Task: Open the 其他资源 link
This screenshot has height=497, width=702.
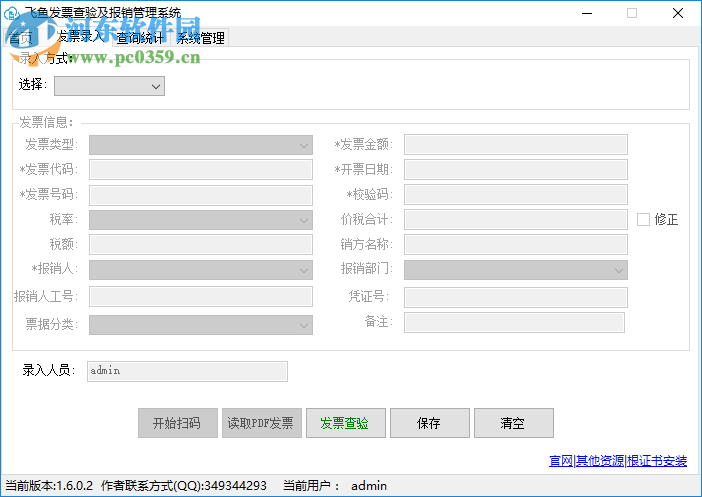Action: [600, 460]
